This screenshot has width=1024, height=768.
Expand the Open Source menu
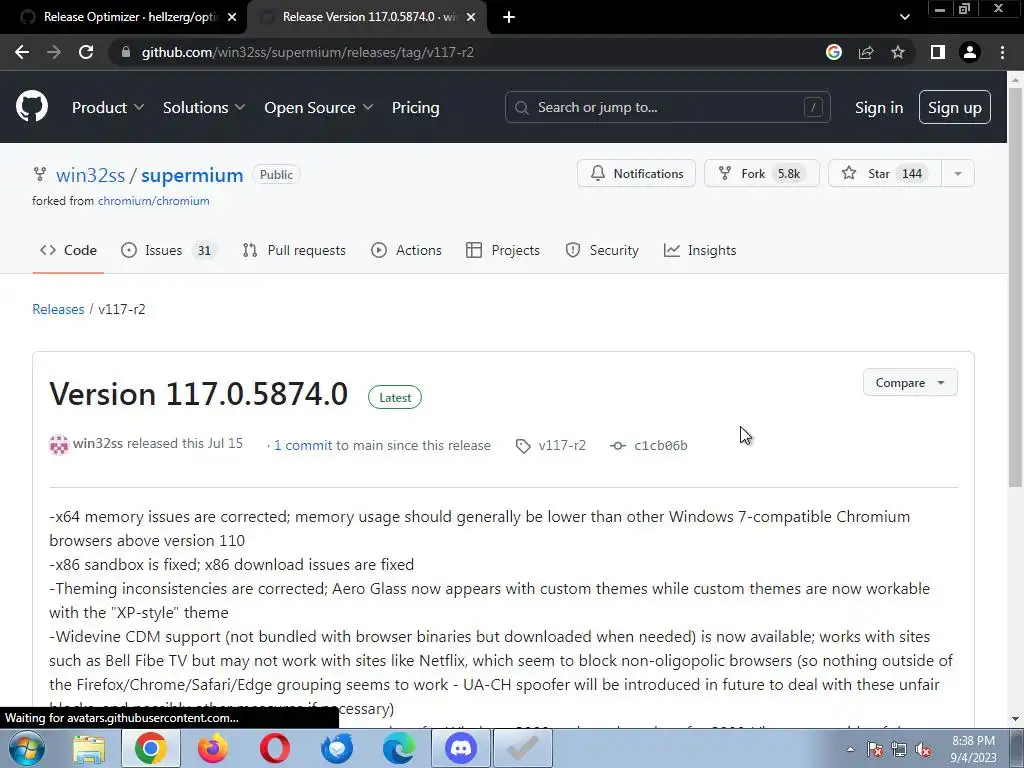pyautogui.click(x=319, y=107)
